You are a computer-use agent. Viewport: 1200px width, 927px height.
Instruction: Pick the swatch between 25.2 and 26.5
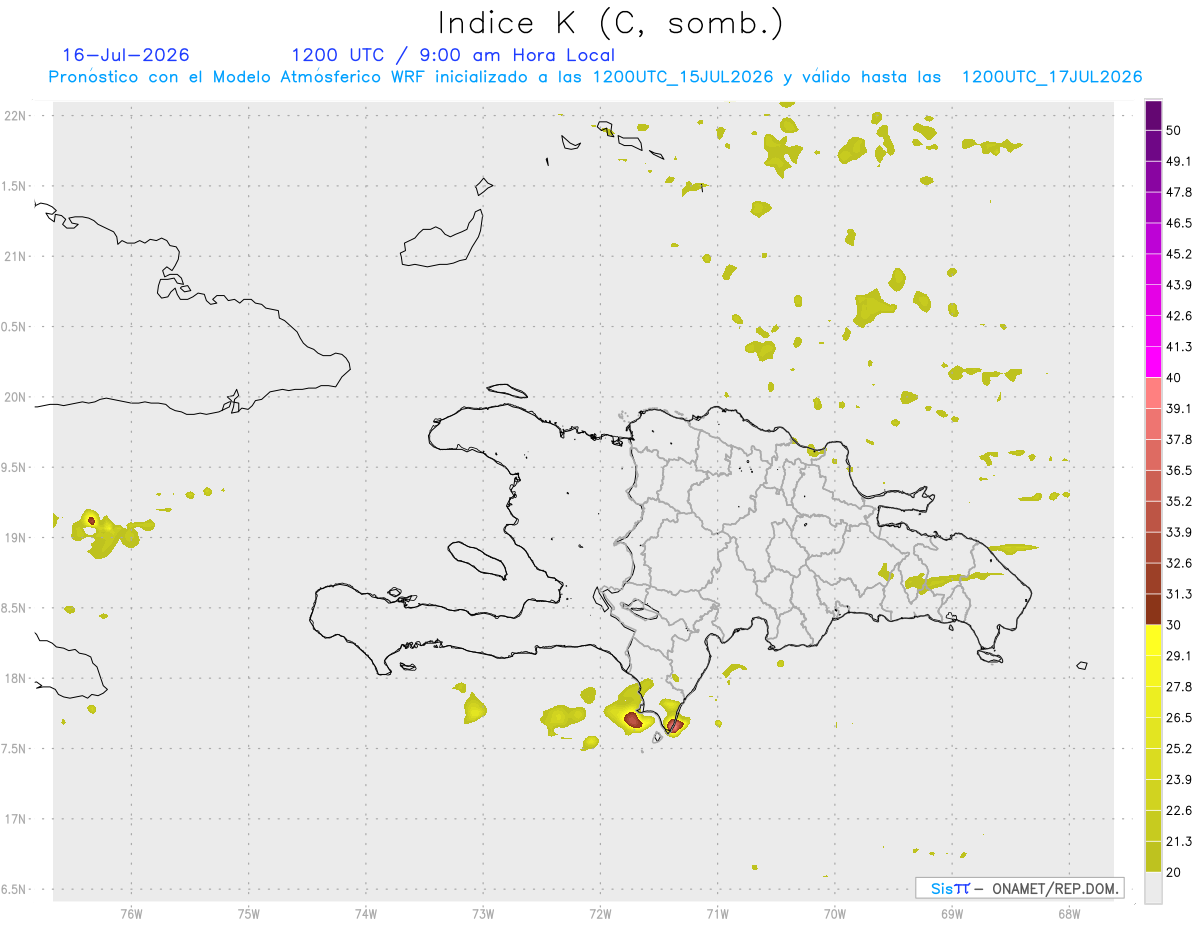[x=1153, y=733]
